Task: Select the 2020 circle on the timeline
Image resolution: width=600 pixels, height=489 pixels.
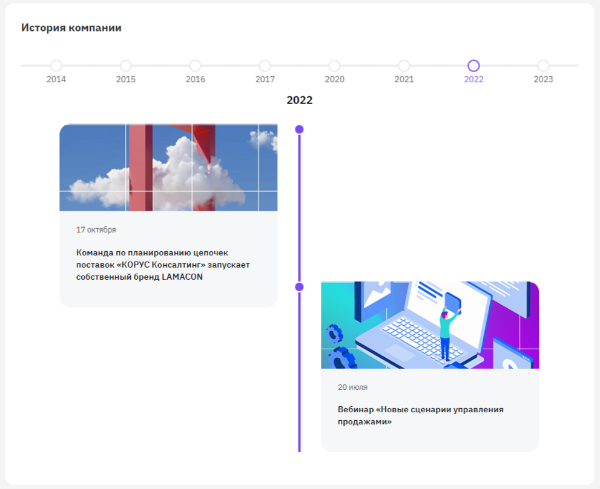Action: [x=334, y=66]
